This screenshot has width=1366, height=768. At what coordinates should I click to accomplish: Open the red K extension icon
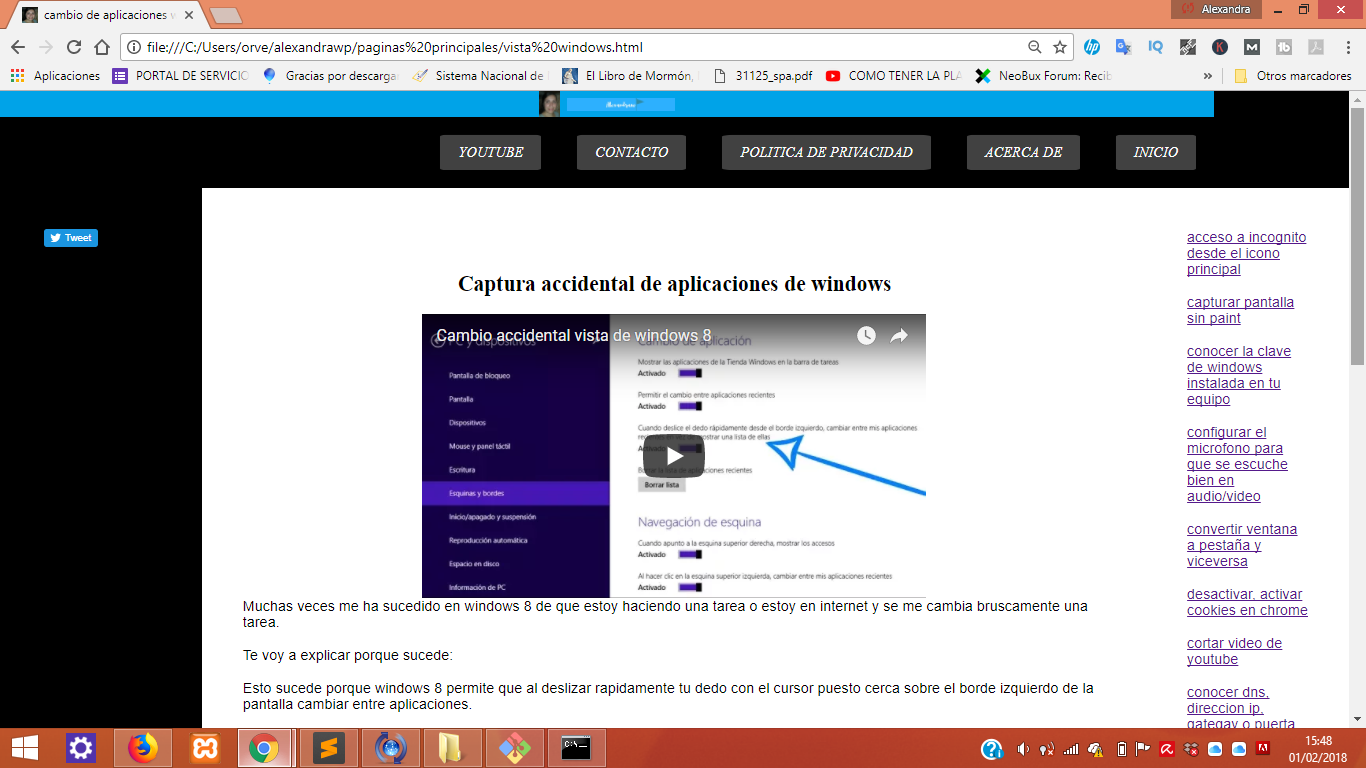(1220, 47)
